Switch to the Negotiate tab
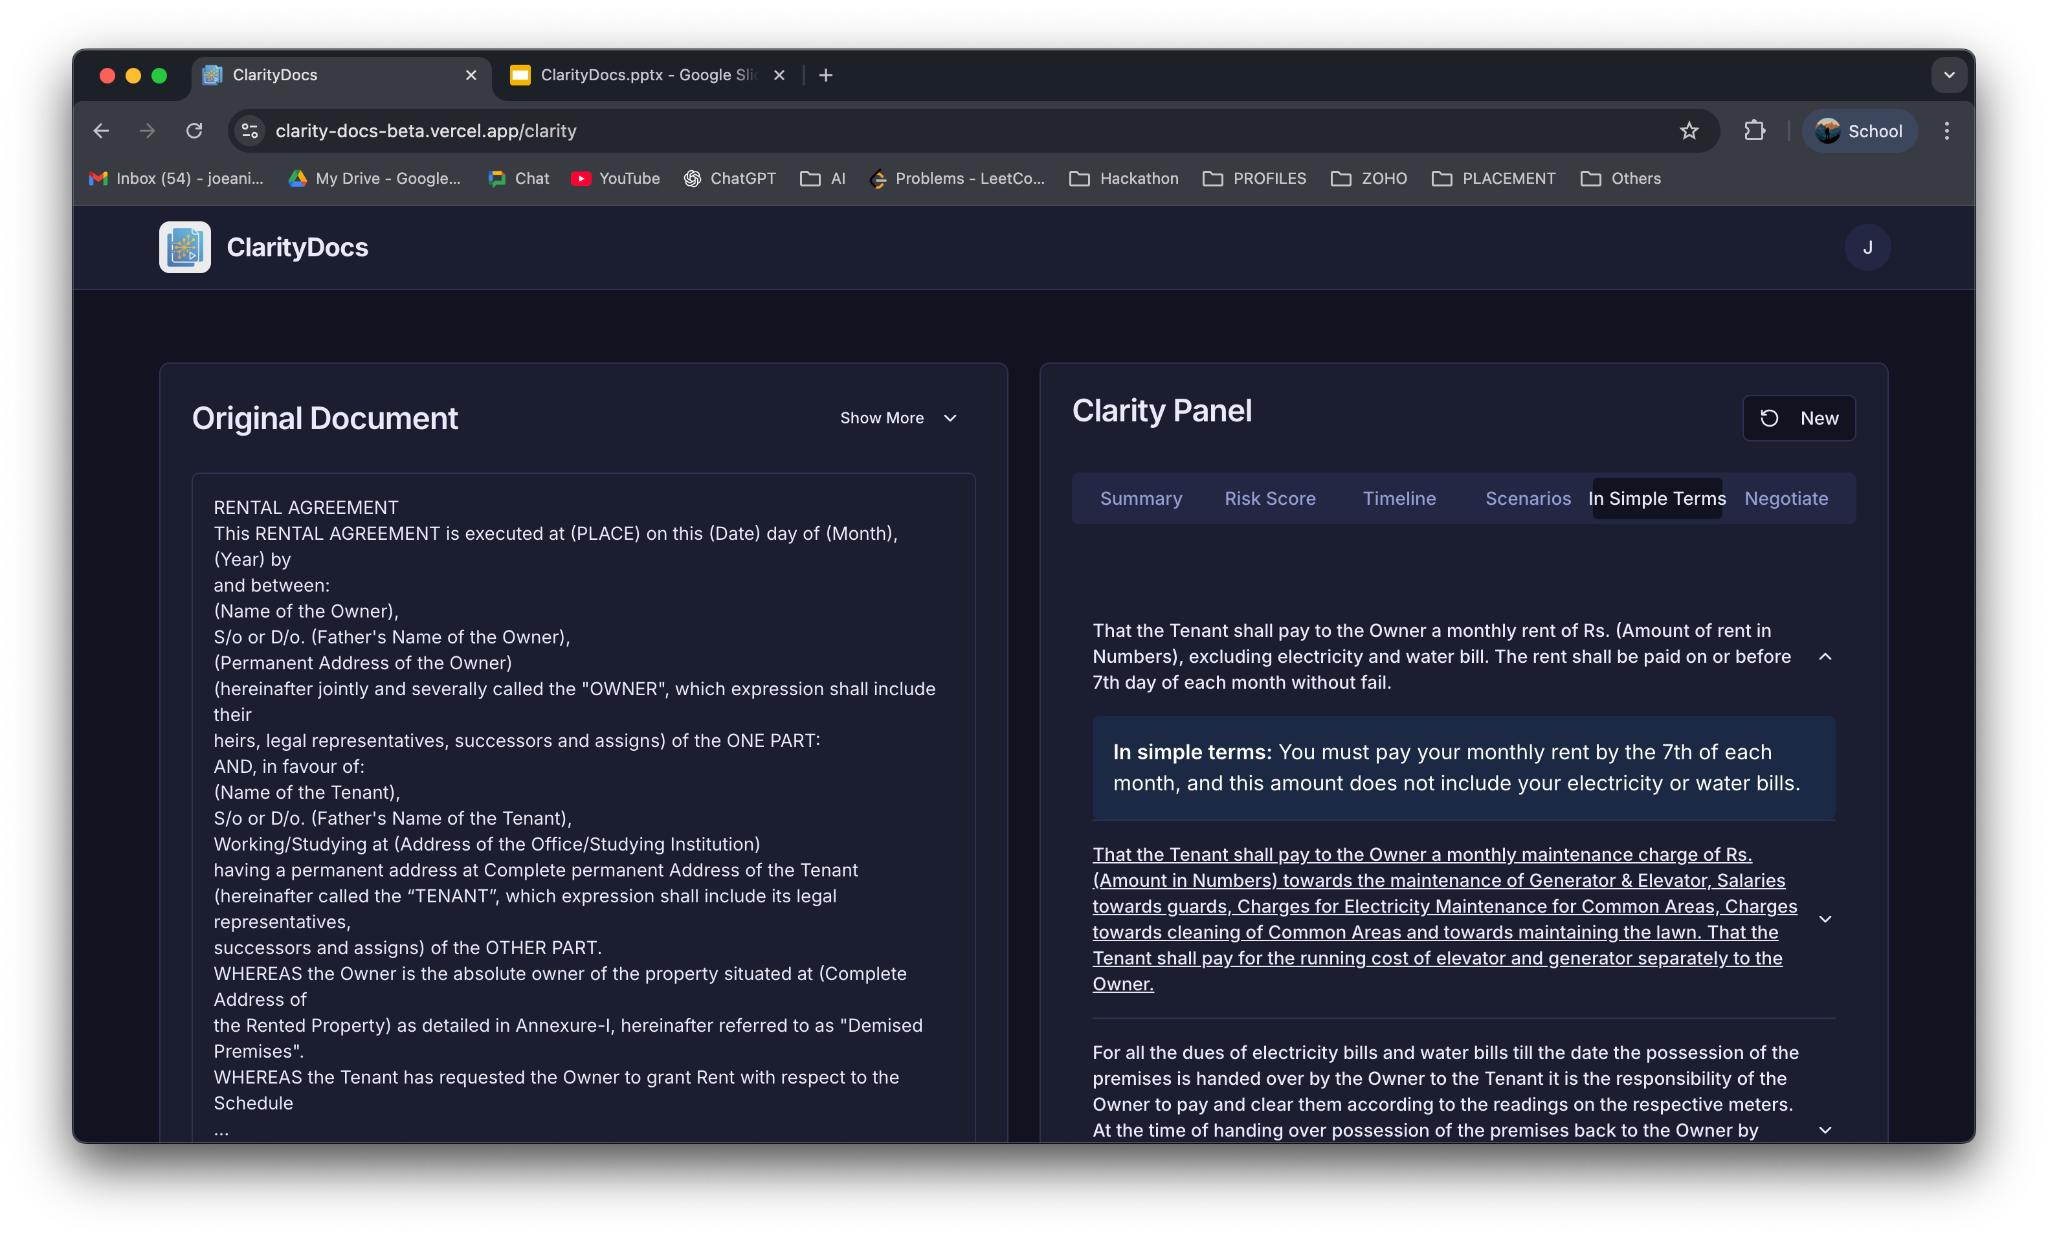 coord(1786,498)
